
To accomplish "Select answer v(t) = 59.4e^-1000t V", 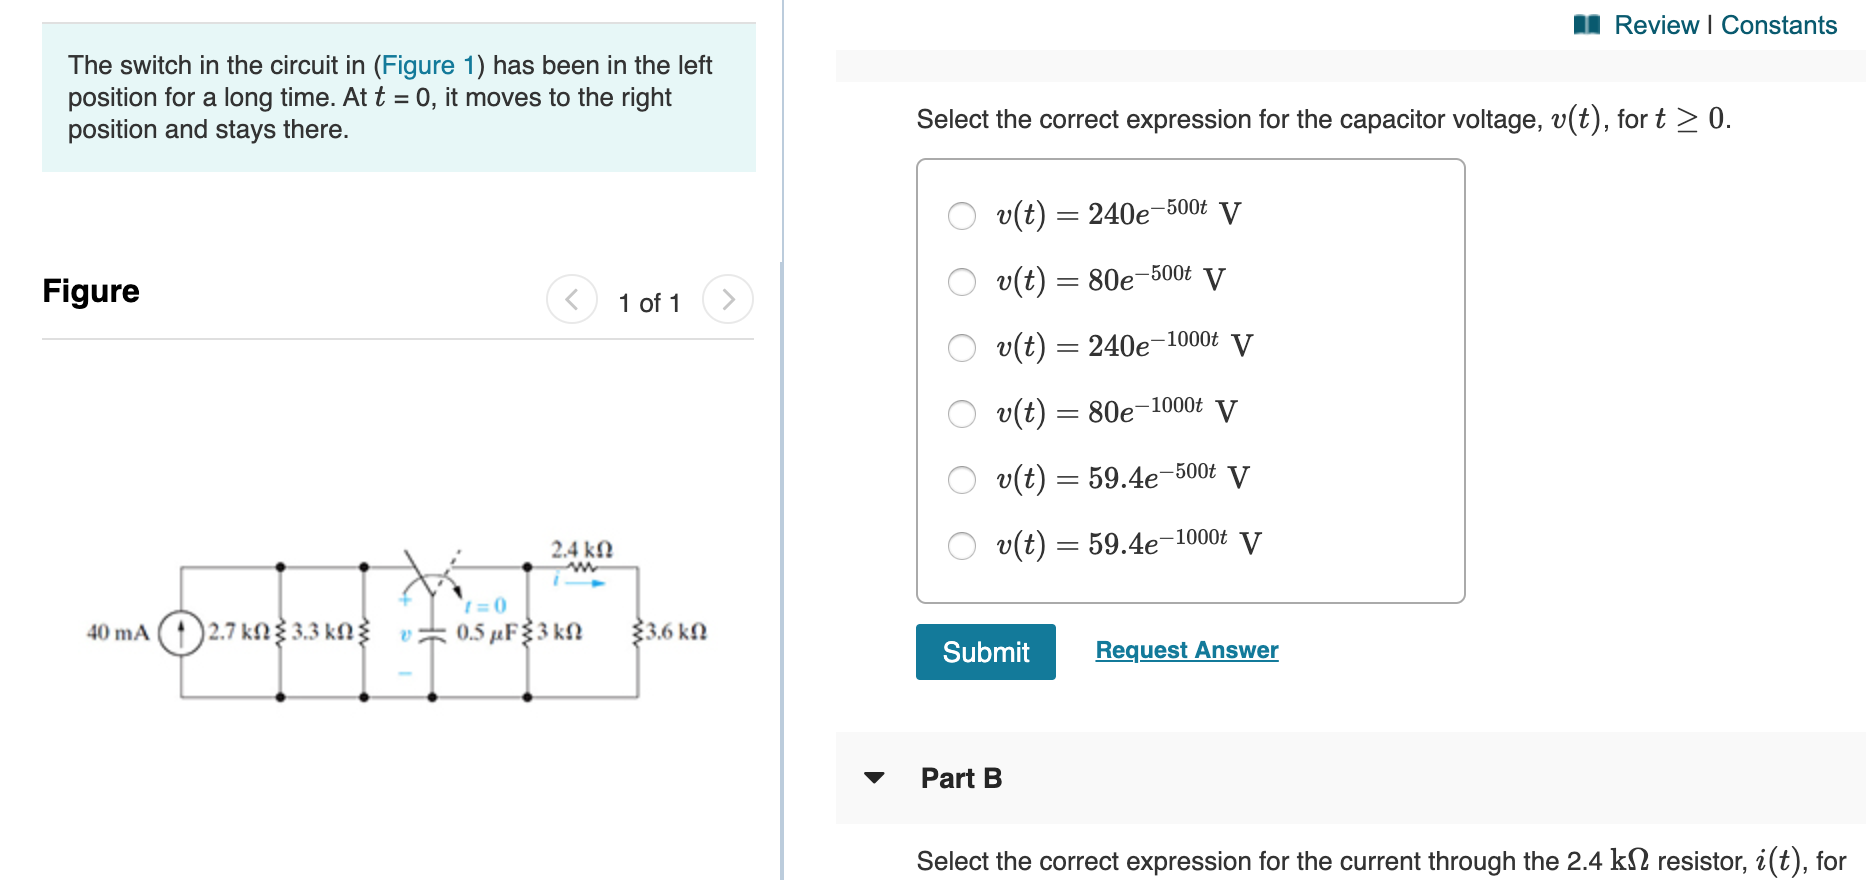I will click(x=961, y=546).
